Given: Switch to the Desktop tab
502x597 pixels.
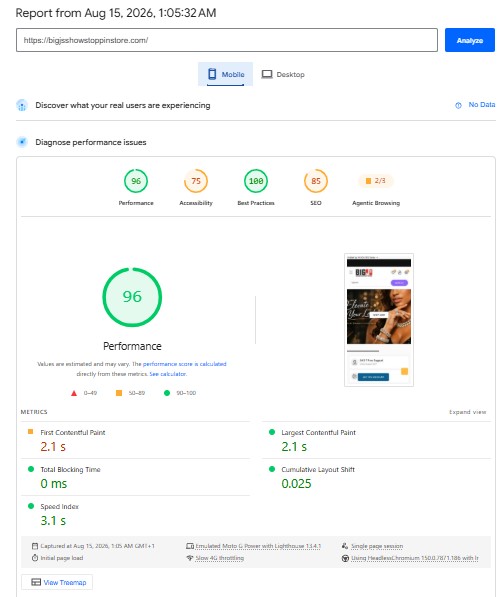Looking at the screenshot, I should [283, 74].
